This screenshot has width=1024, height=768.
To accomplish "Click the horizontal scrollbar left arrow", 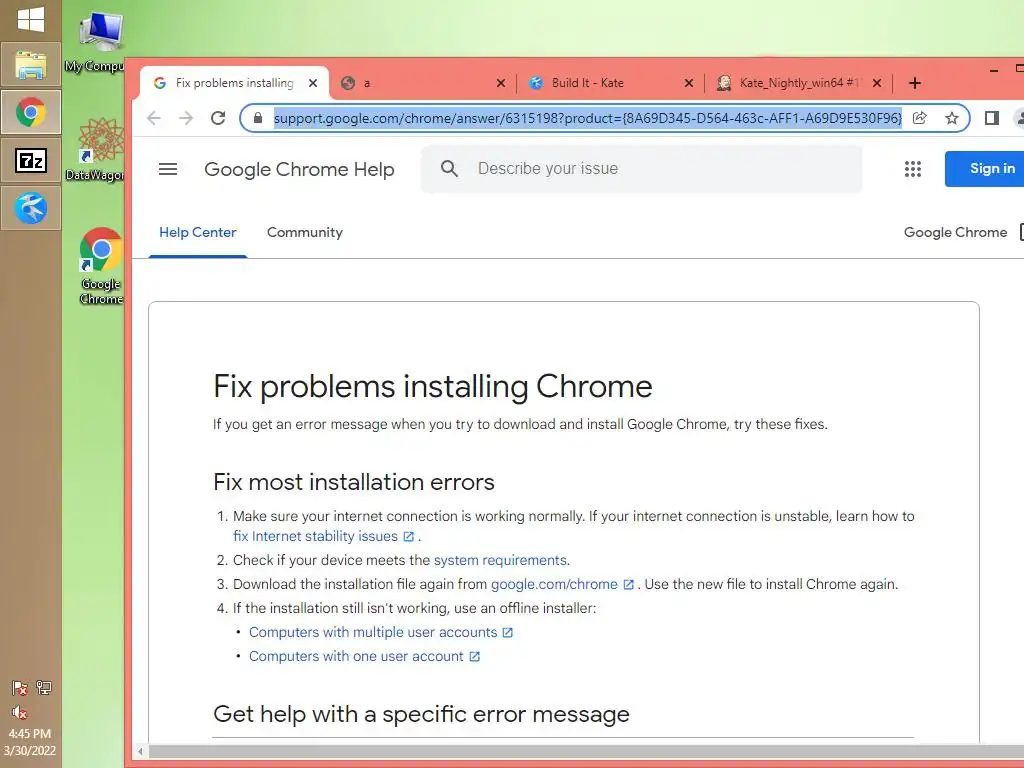I will [x=140, y=751].
